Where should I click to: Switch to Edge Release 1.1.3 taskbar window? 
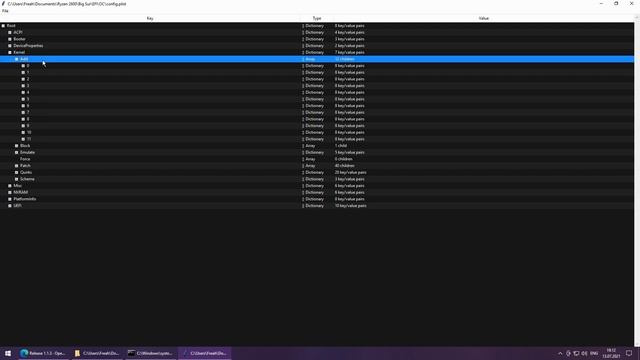(43, 353)
